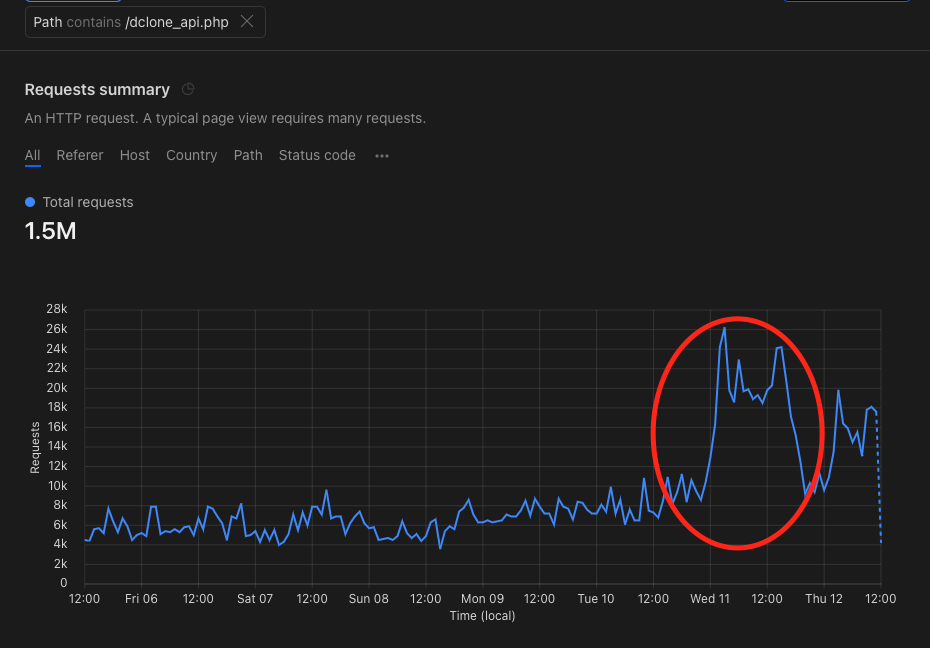
Task: Switch to the Referer tab
Action: pos(79,155)
